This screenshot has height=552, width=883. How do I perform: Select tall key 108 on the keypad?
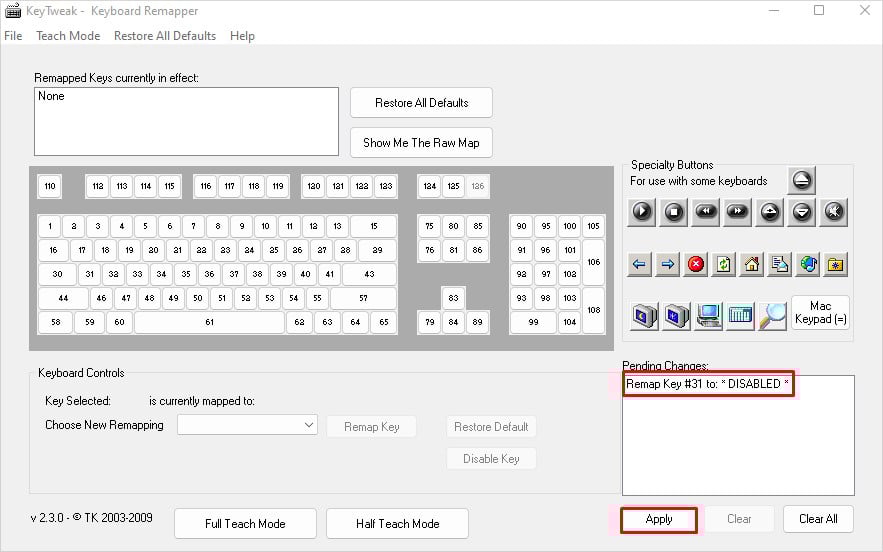click(594, 310)
